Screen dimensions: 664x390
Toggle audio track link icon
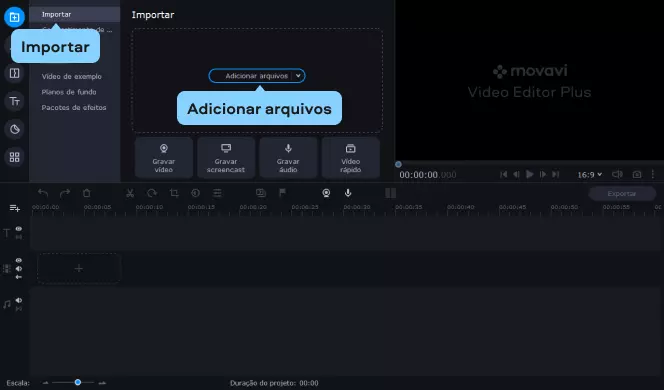pos(19,309)
